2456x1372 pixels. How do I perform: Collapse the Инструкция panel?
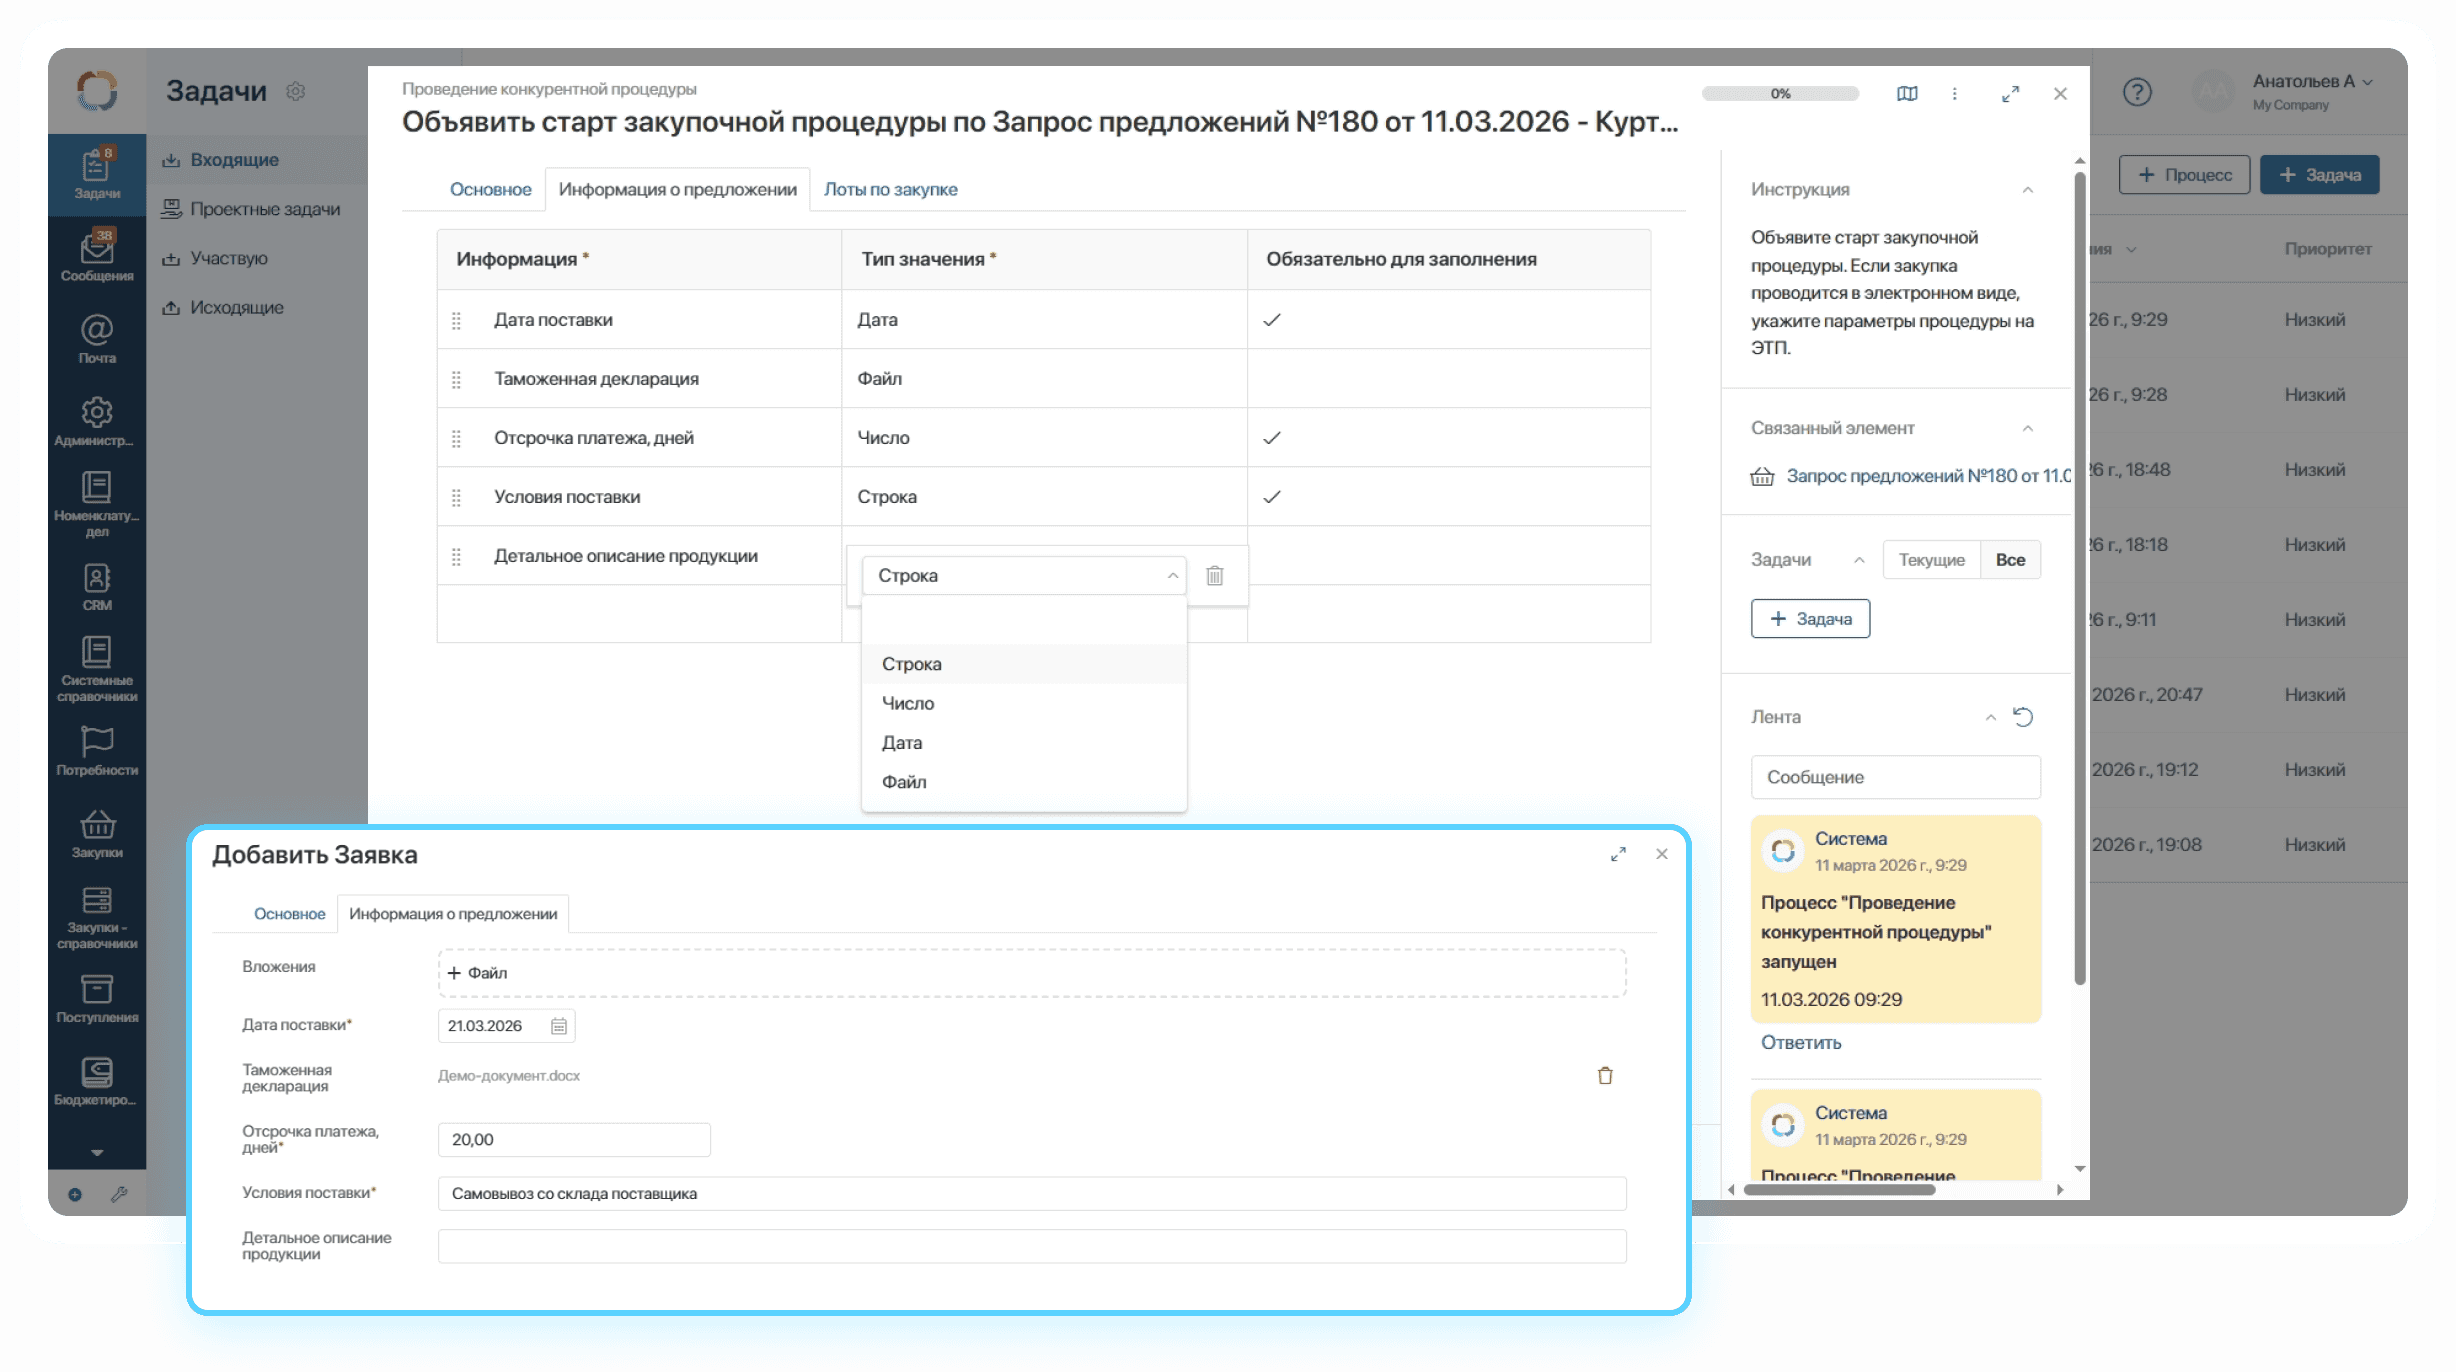2028,189
